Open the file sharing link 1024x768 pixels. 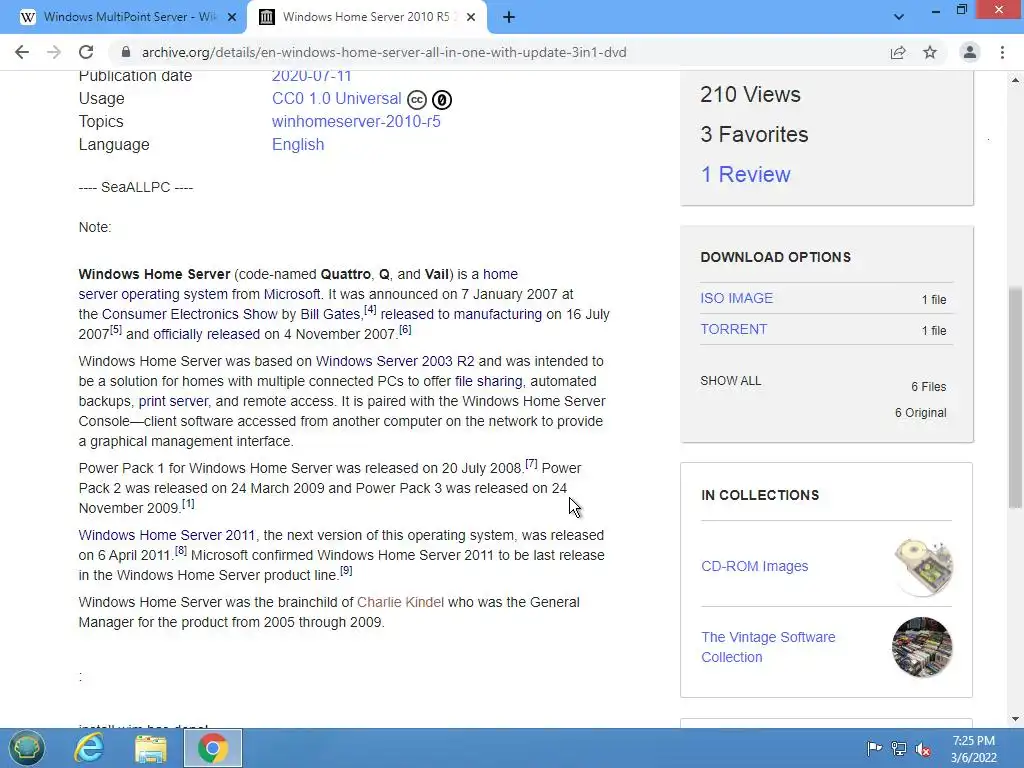tap(488, 381)
